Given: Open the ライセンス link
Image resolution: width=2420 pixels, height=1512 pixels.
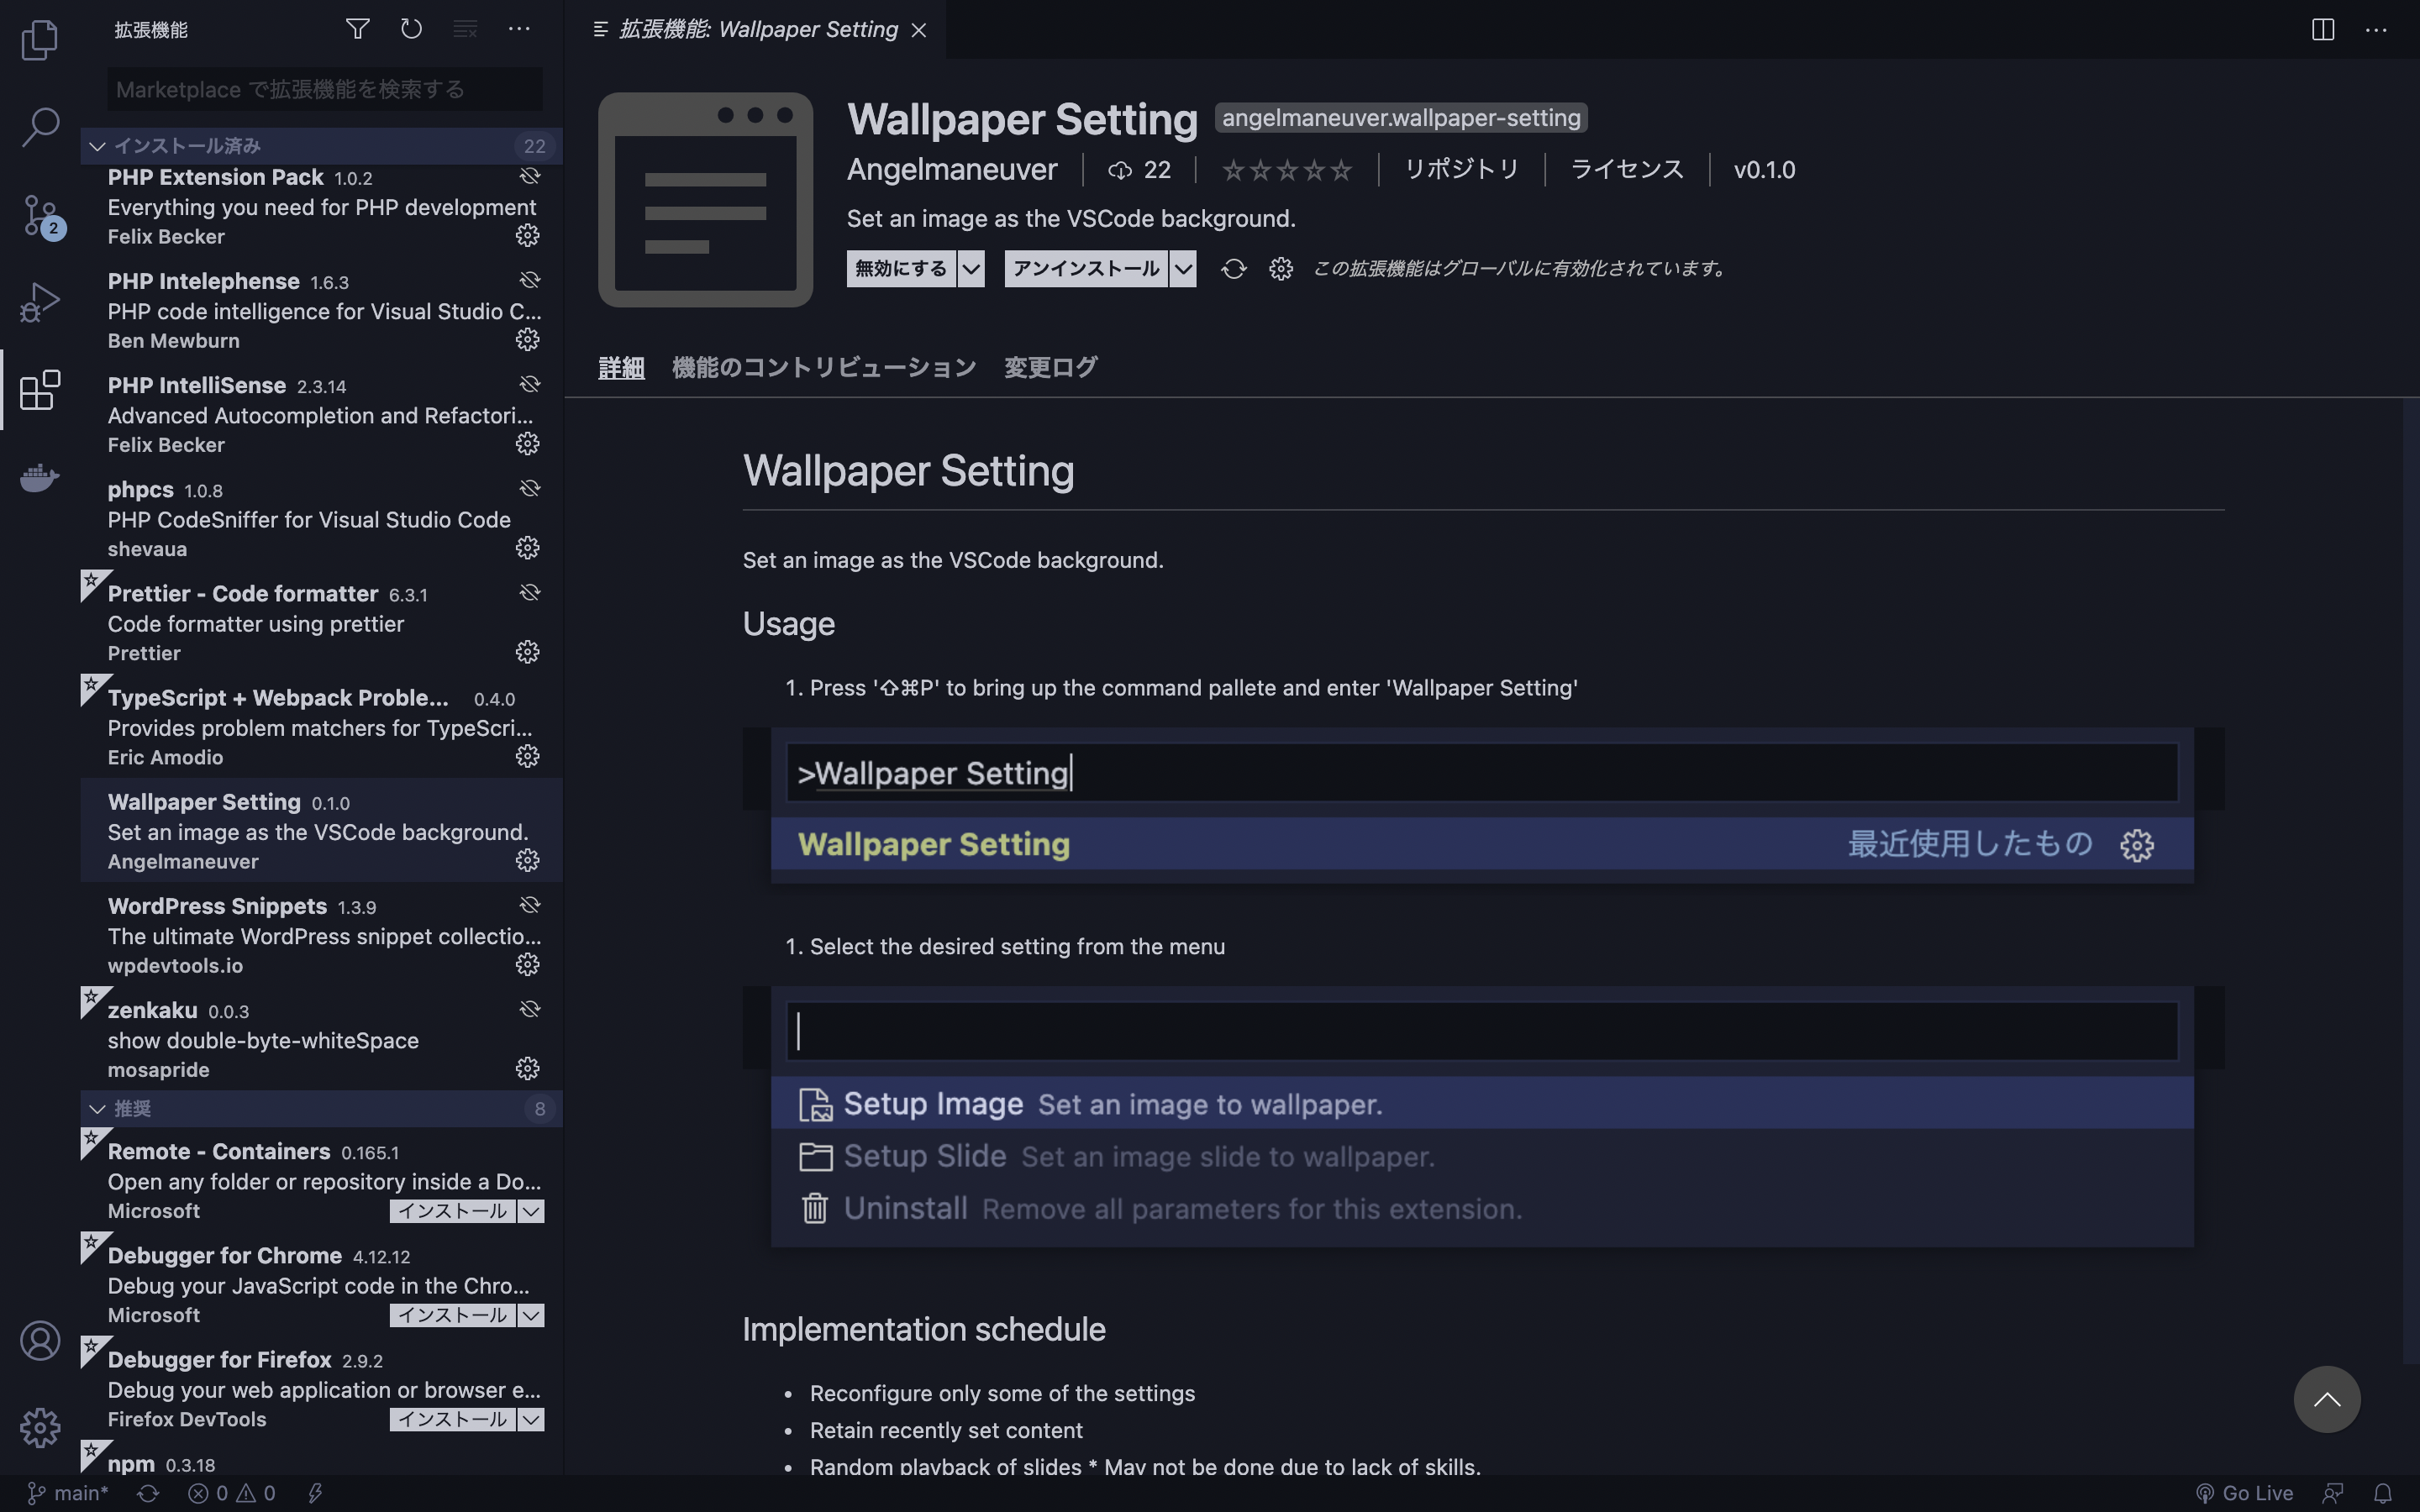Looking at the screenshot, I should click(x=1627, y=169).
